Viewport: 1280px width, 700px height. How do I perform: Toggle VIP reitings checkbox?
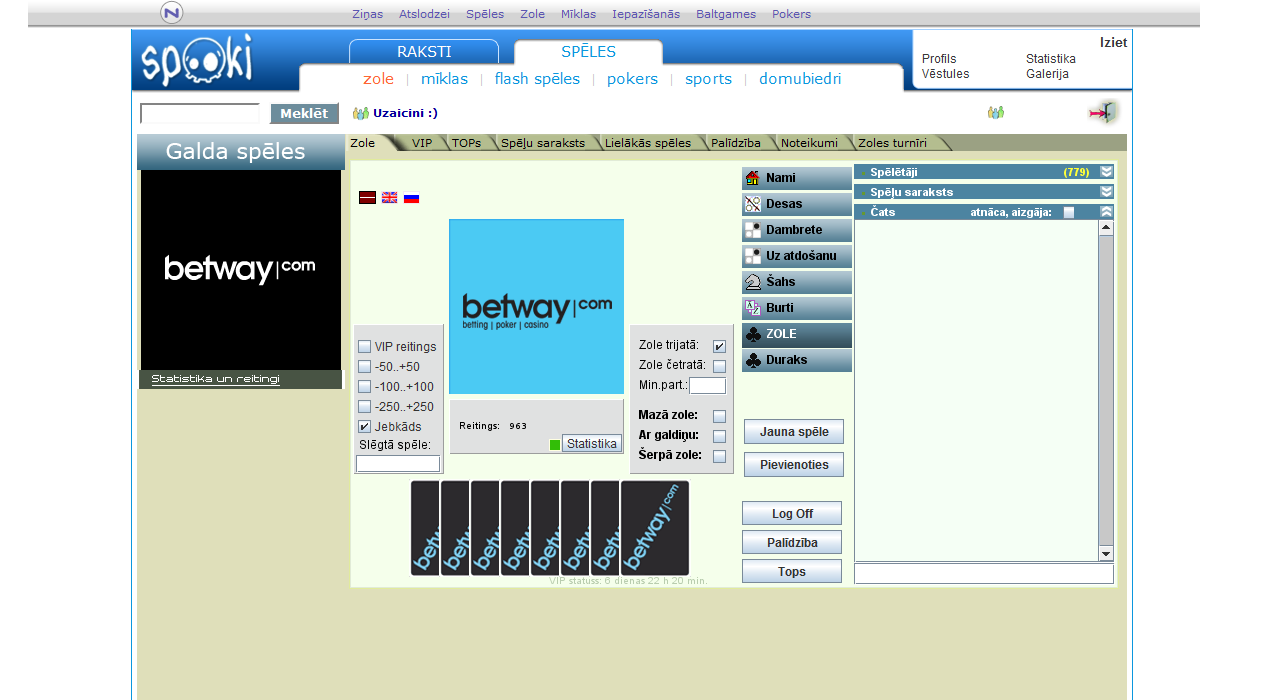[364, 347]
